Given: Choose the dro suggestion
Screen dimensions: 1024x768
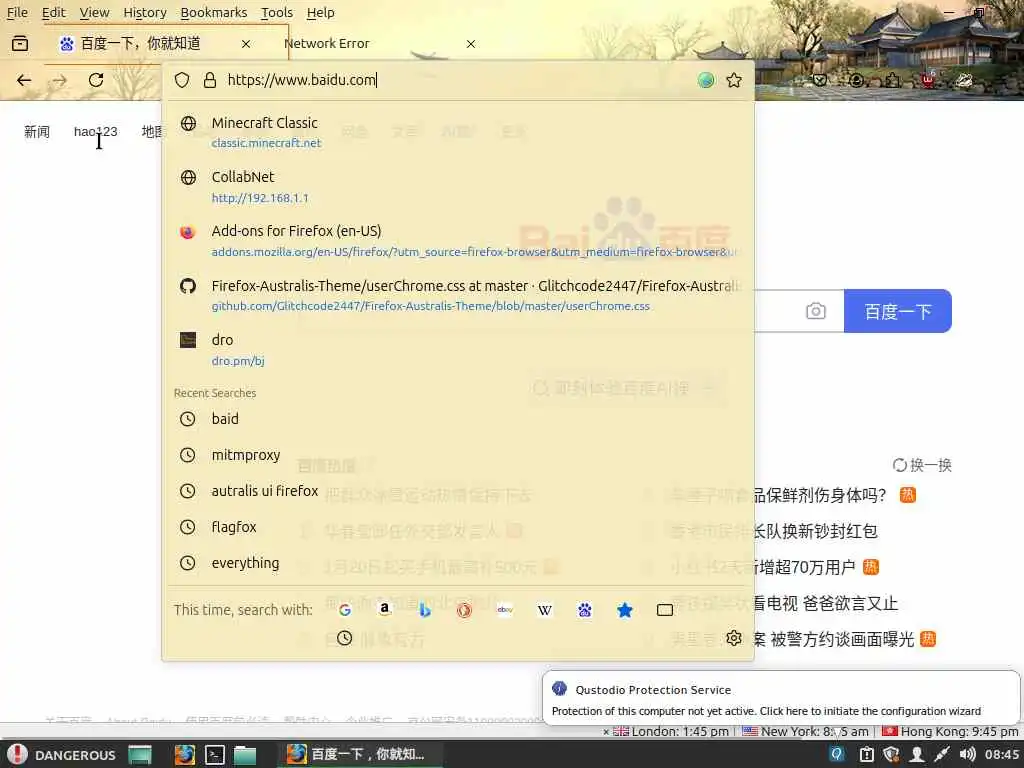Looking at the screenshot, I should pyautogui.click(x=457, y=349).
